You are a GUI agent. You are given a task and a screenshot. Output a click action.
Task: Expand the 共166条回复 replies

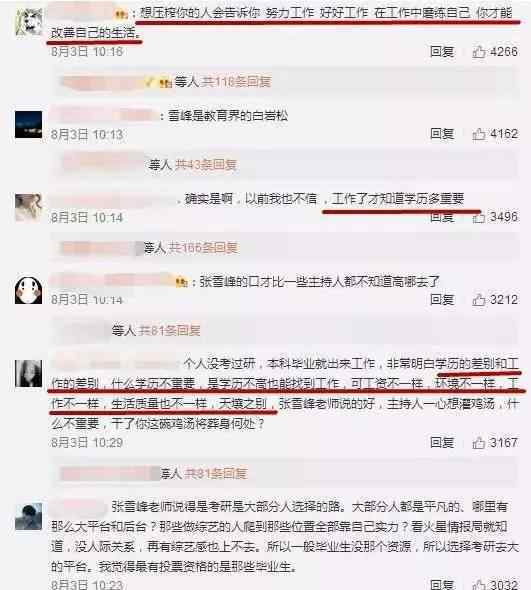click(203, 248)
